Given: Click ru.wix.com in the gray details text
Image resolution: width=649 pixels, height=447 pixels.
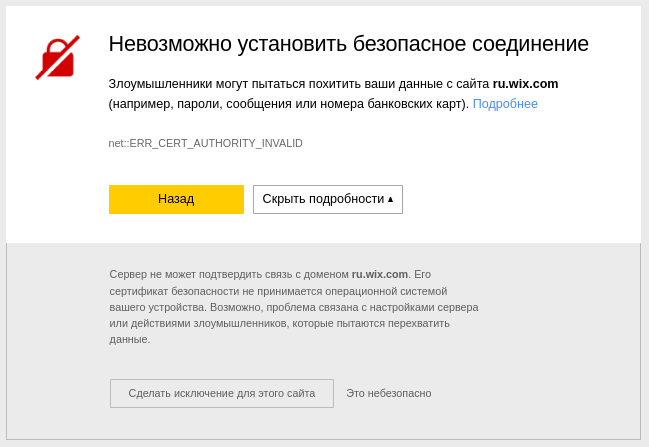Looking at the screenshot, I should coord(380,274).
